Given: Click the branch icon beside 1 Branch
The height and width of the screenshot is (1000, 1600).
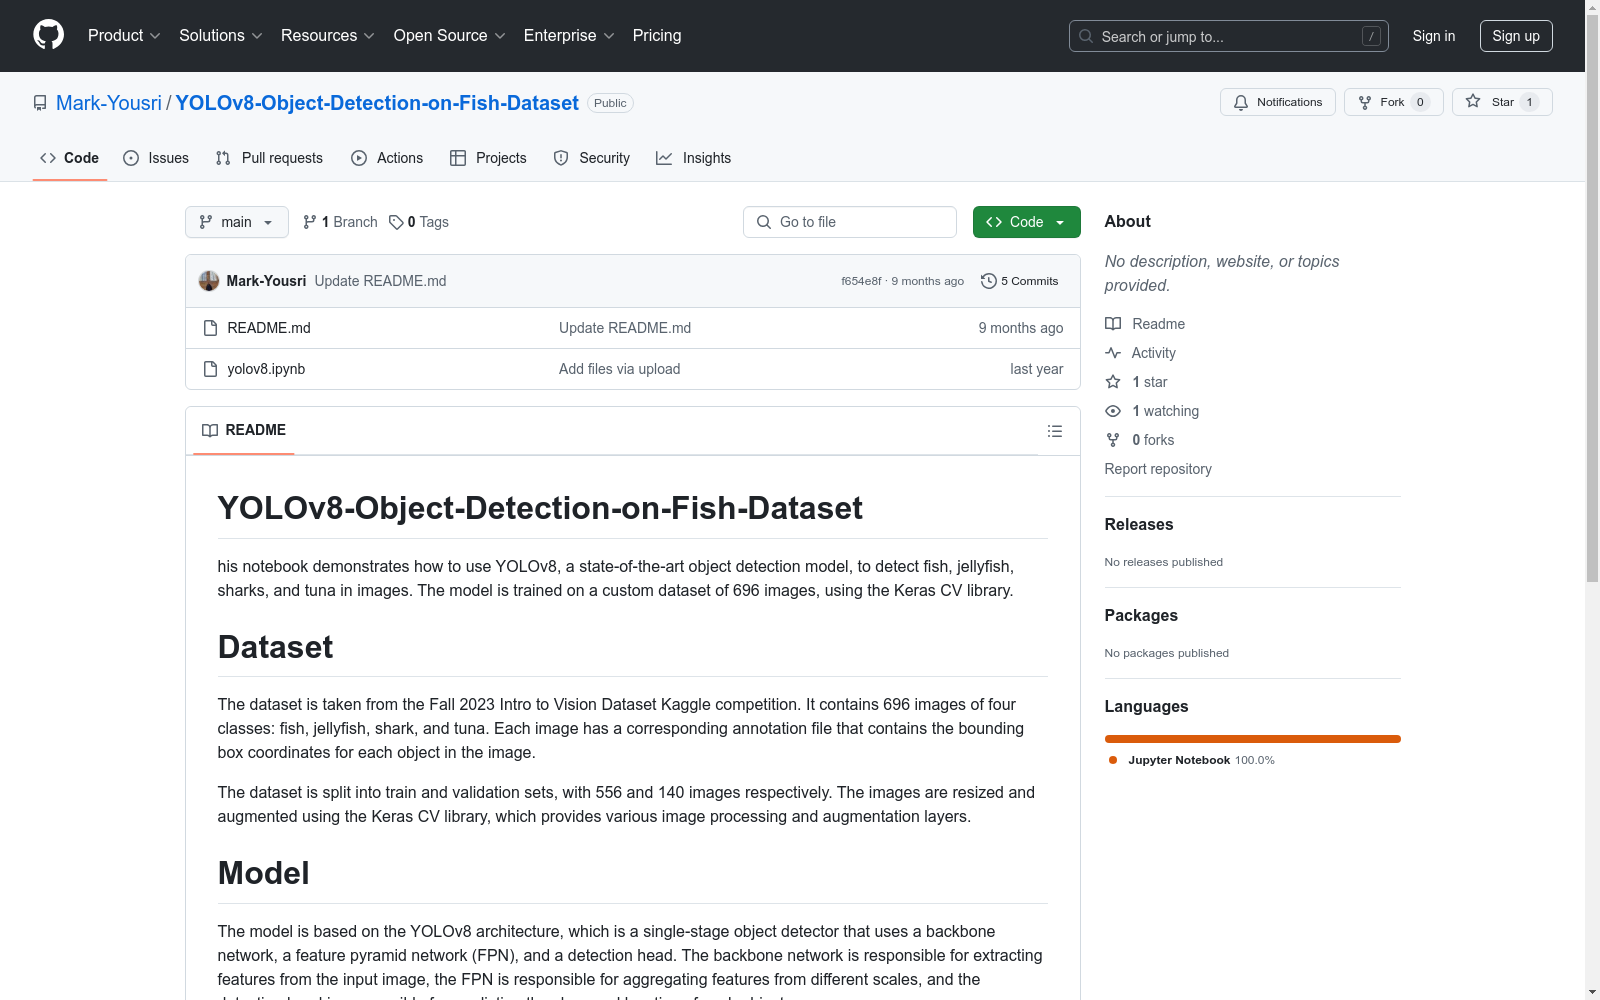Looking at the screenshot, I should click(x=310, y=222).
